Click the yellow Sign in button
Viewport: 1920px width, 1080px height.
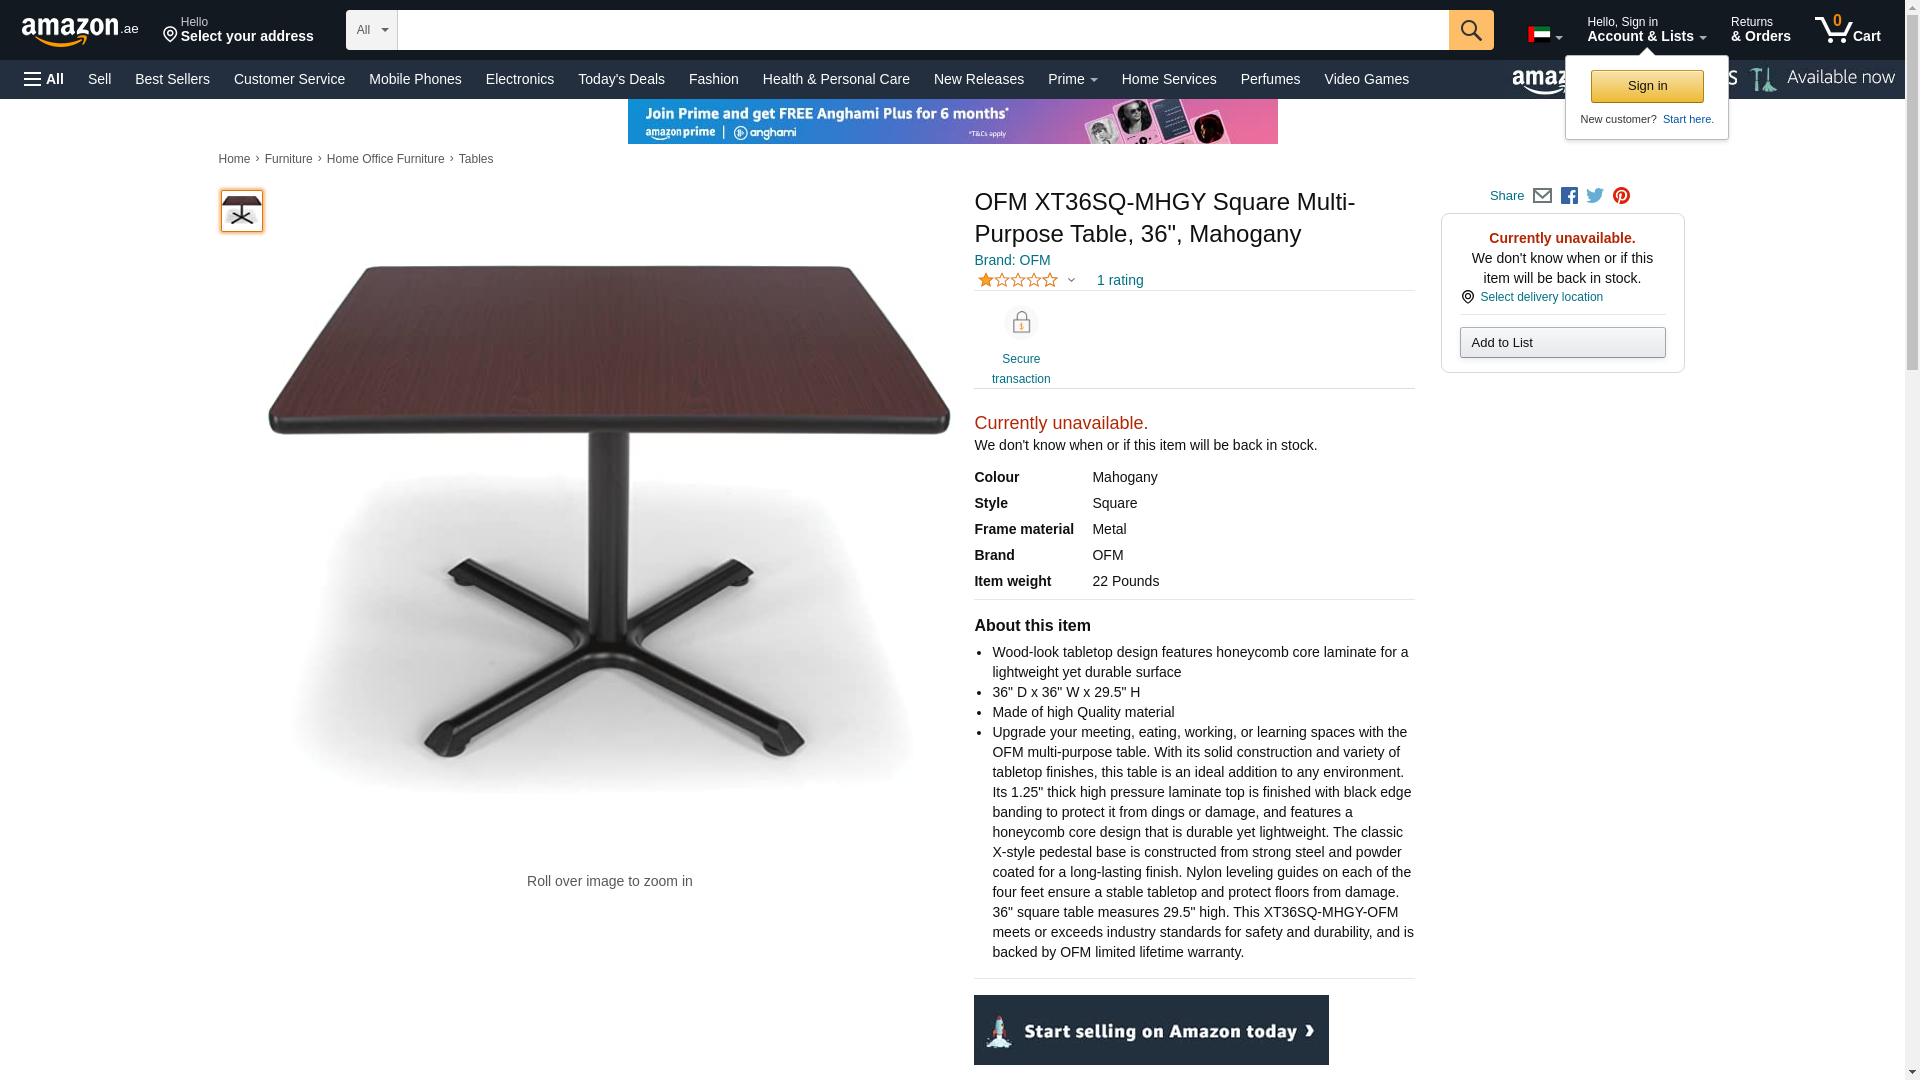[1647, 86]
